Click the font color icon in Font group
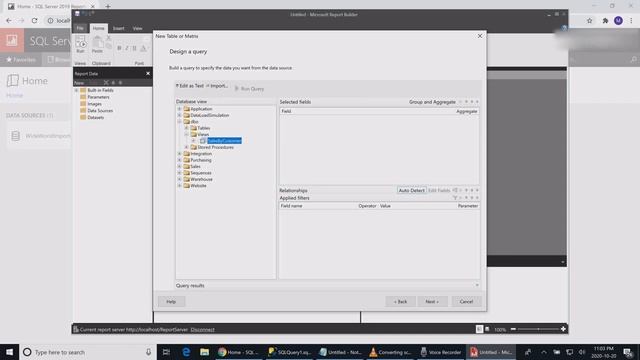 pos(143,48)
